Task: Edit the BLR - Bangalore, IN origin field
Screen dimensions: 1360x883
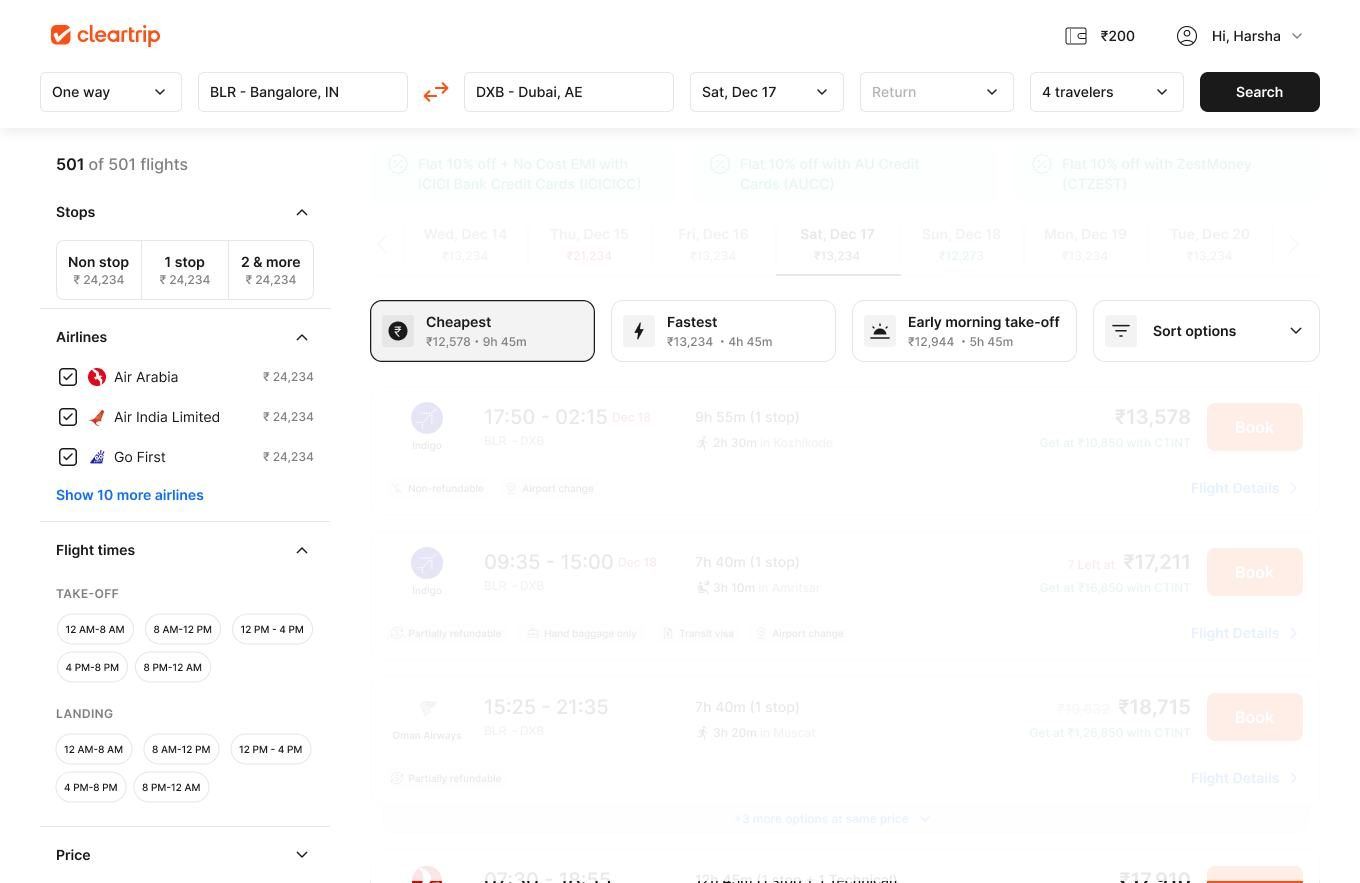Action: (x=303, y=92)
